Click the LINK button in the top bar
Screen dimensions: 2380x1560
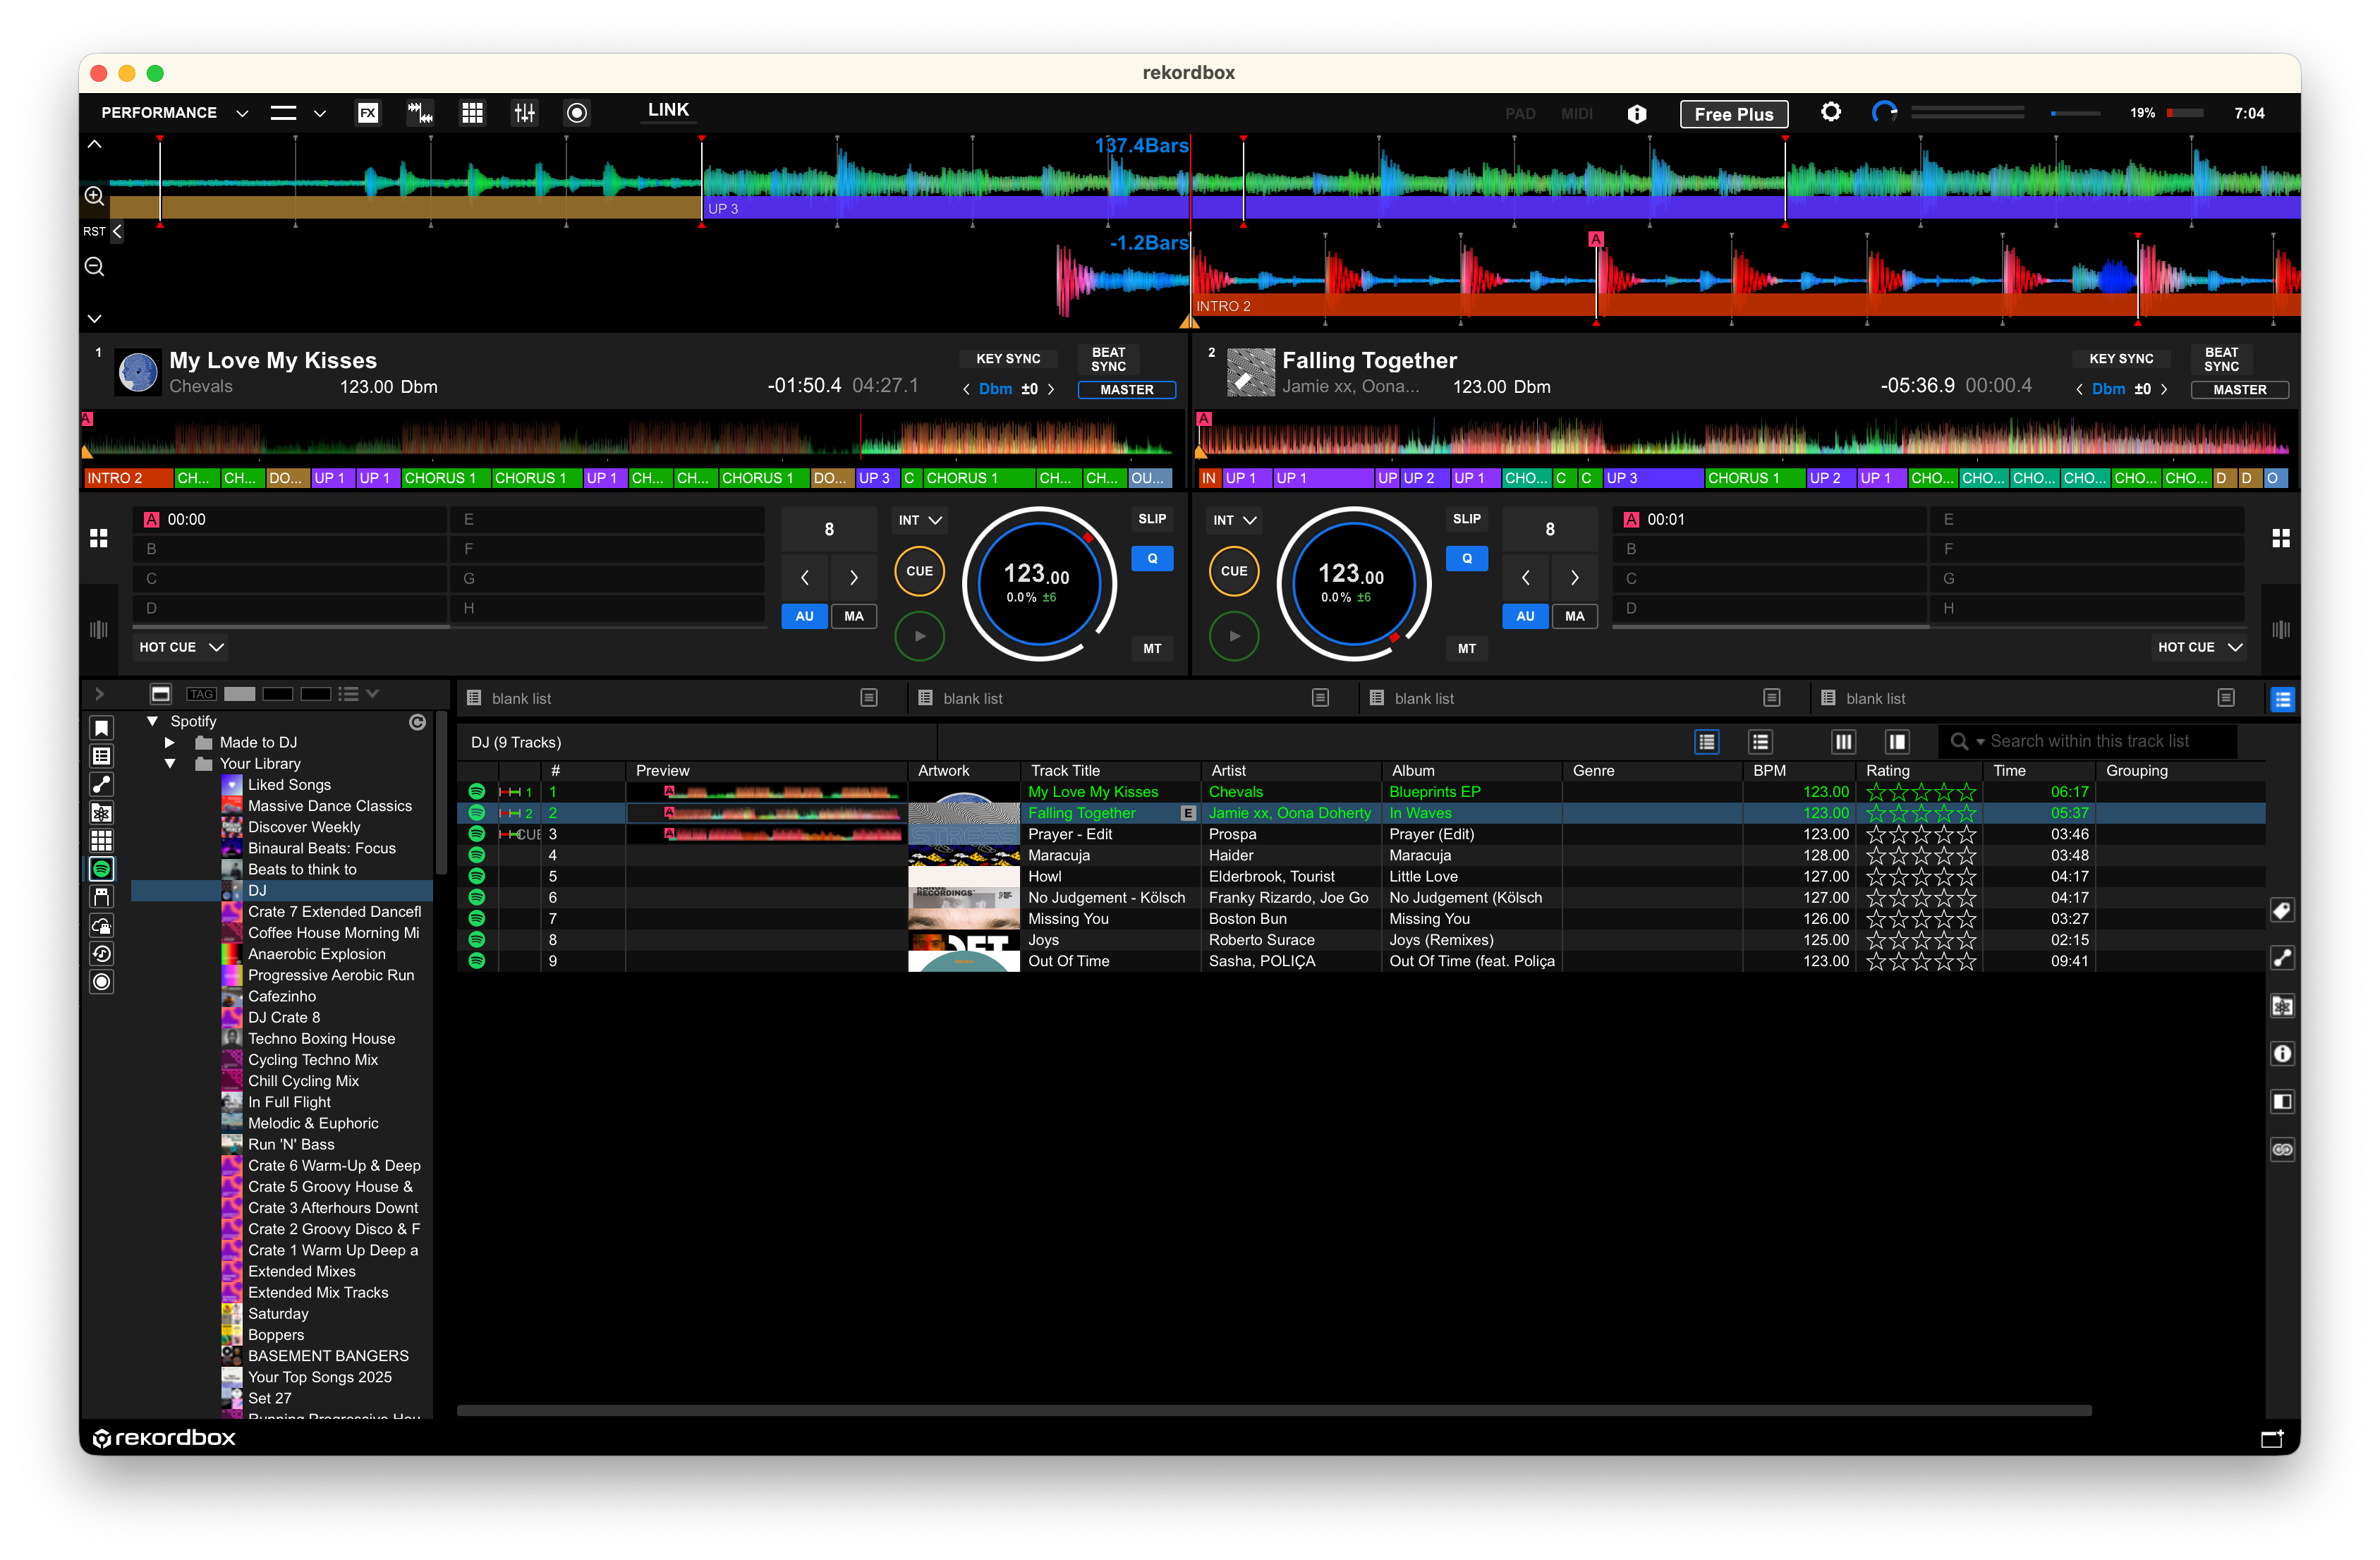(x=667, y=110)
